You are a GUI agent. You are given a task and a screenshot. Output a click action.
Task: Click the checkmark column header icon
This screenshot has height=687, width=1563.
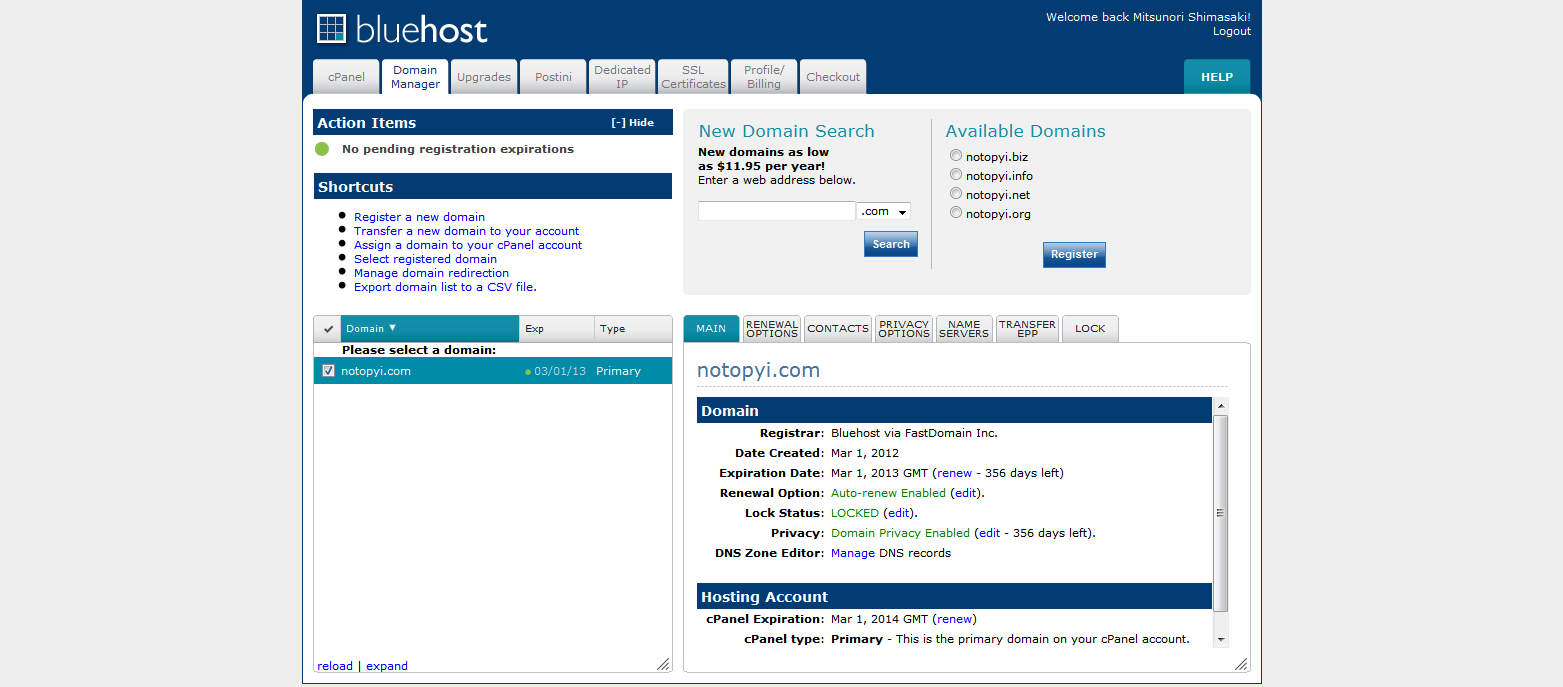coord(328,329)
